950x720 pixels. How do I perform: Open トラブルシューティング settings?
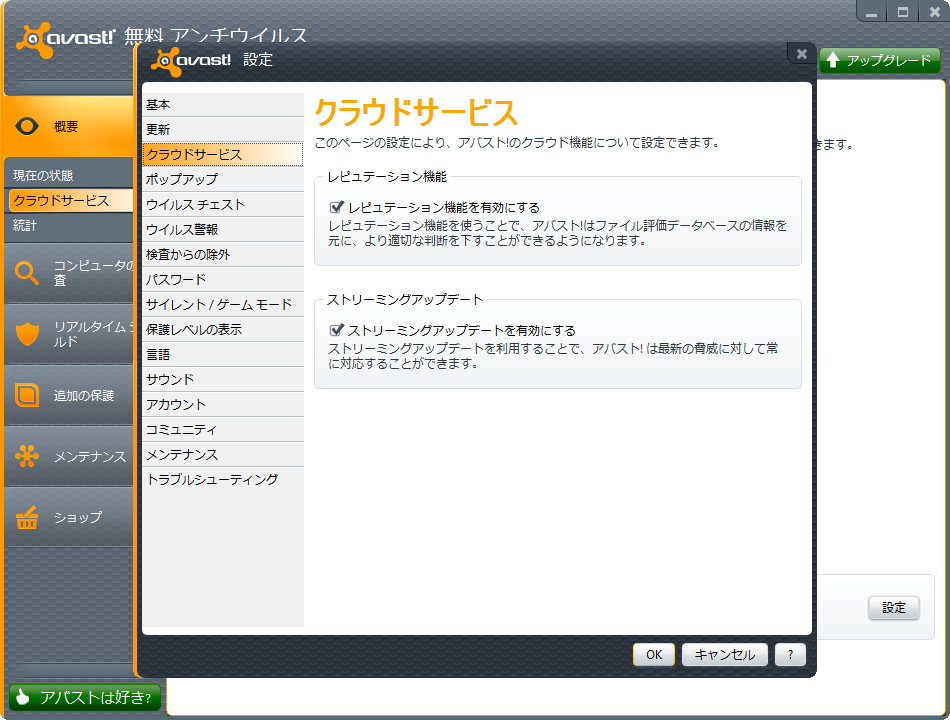pos(223,479)
